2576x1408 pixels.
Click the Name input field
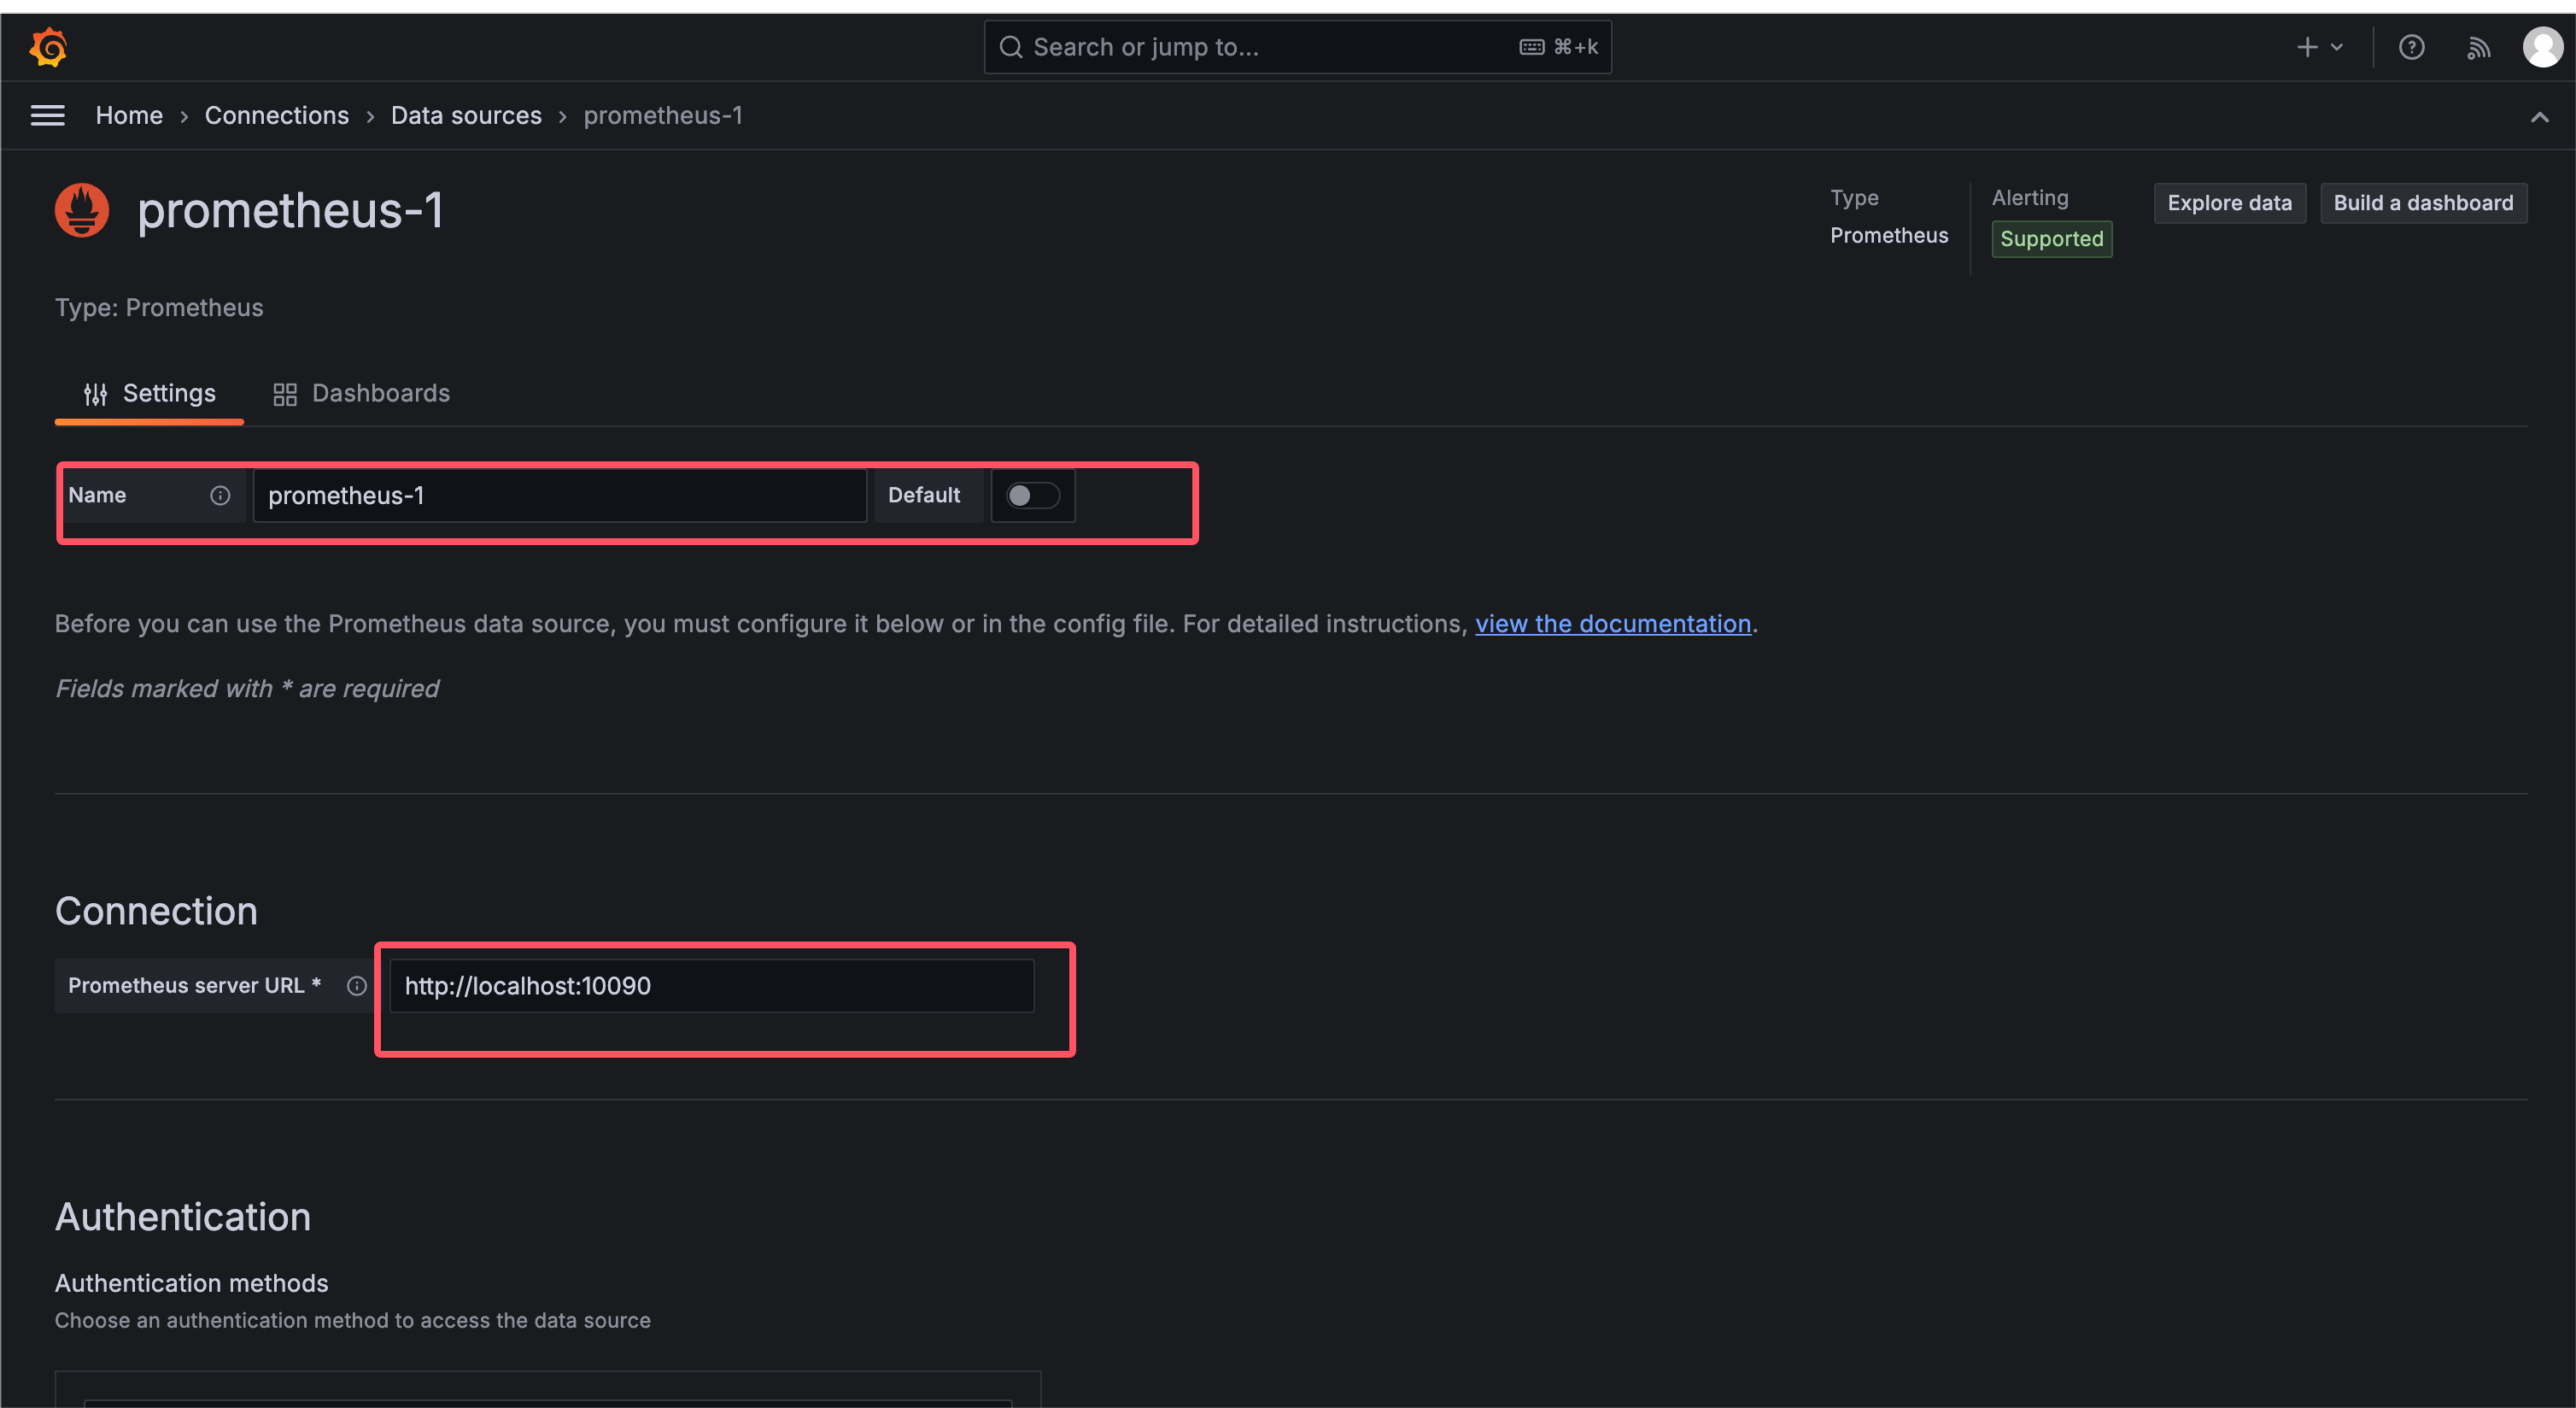[559, 495]
